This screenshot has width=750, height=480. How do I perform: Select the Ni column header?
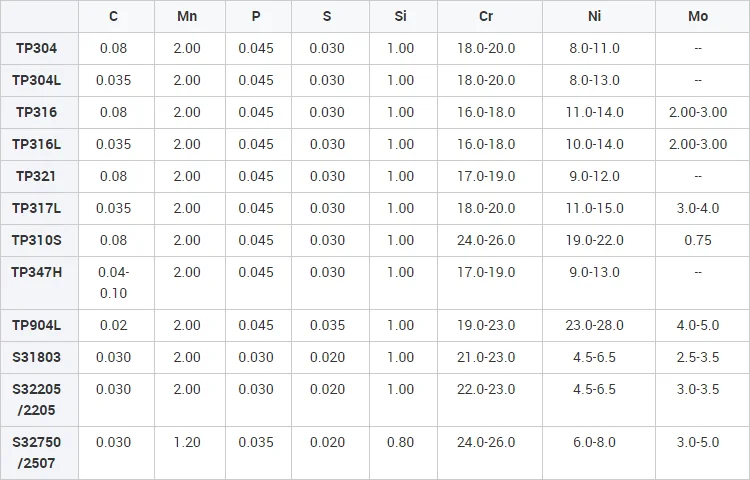point(594,17)
